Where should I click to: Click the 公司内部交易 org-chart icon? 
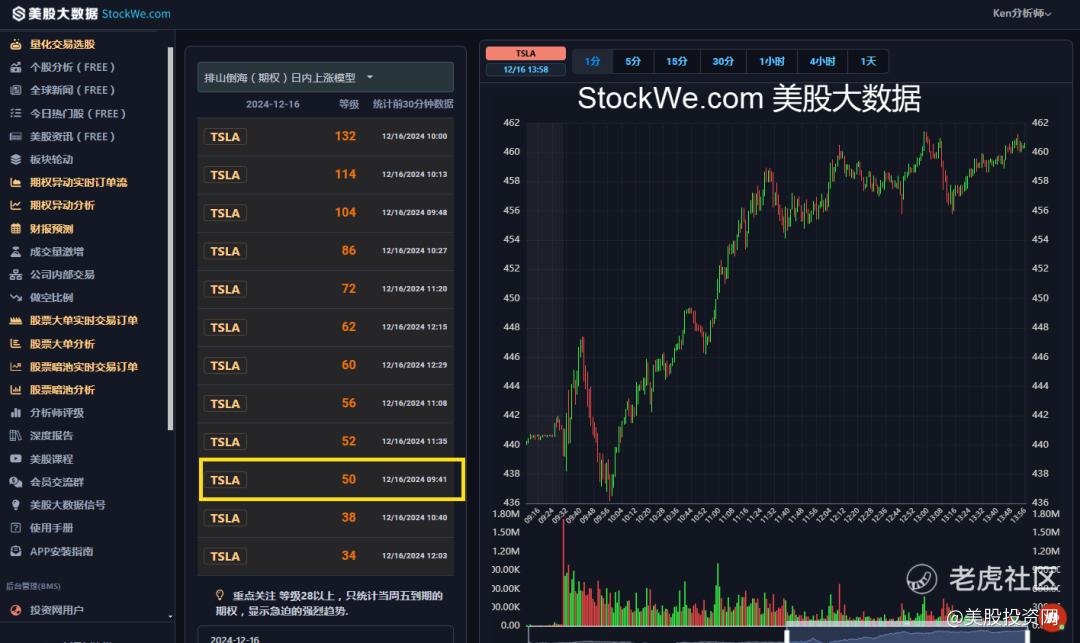[15, 275]
